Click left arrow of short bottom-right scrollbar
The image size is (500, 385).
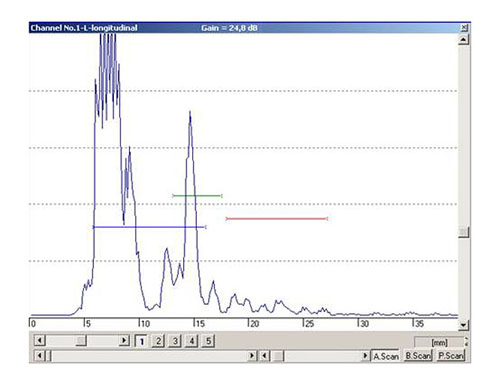click(x=264, y=356)
